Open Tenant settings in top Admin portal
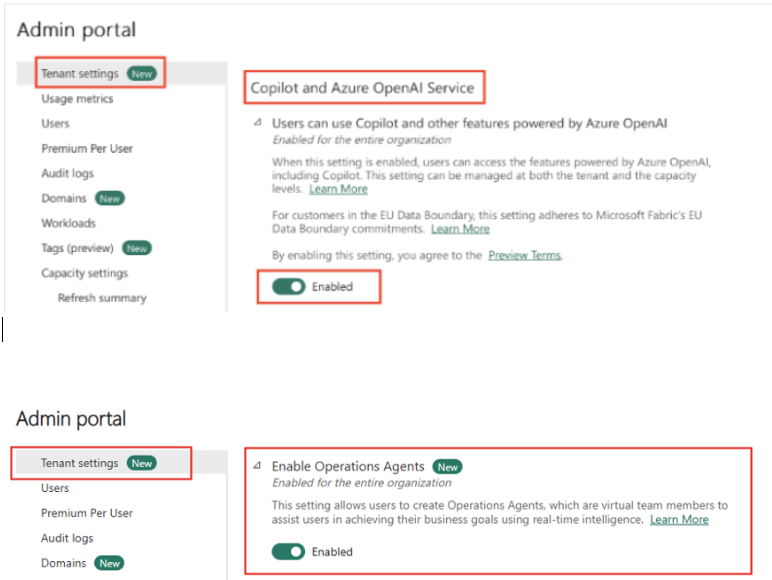This screenshot has width=772, height=580. coord(80,73)
